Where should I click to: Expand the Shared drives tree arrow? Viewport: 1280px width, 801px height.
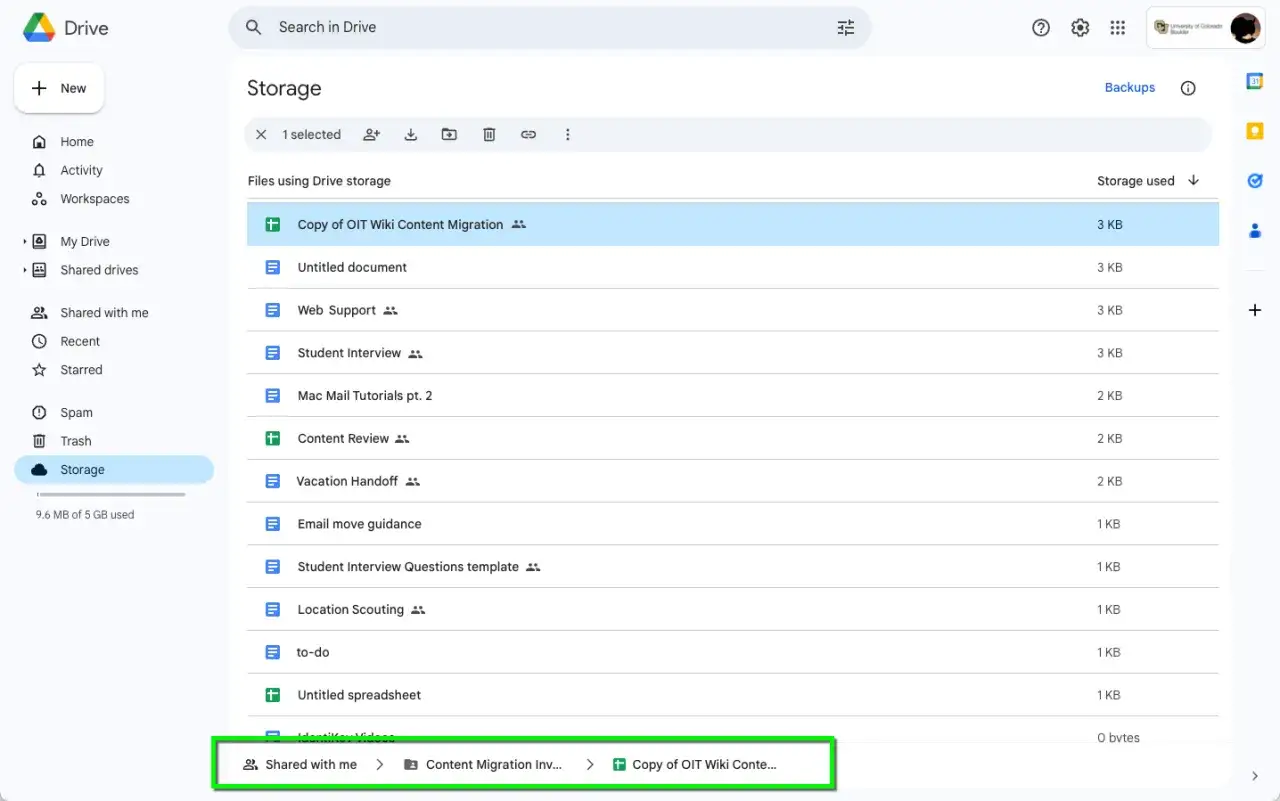pyautogui.click(x=25, y=270)
